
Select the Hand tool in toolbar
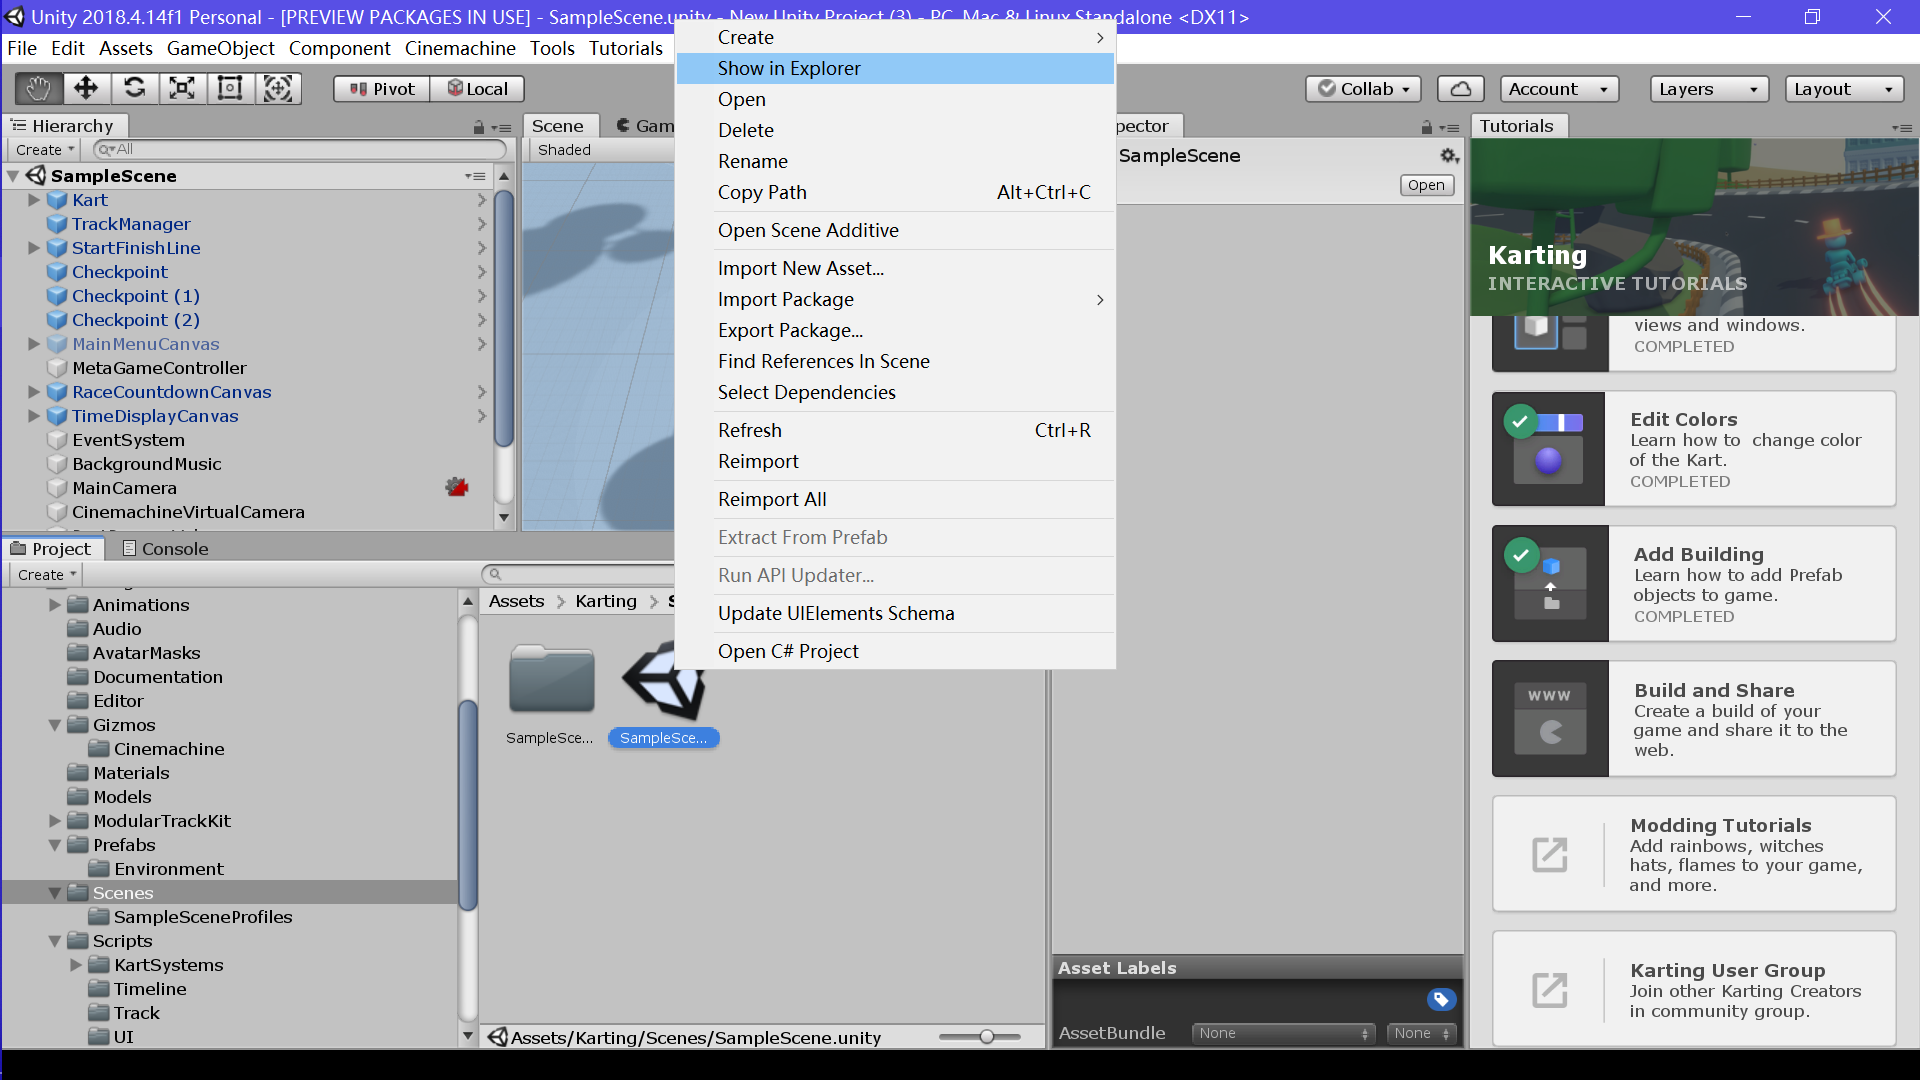click(38, 89)
